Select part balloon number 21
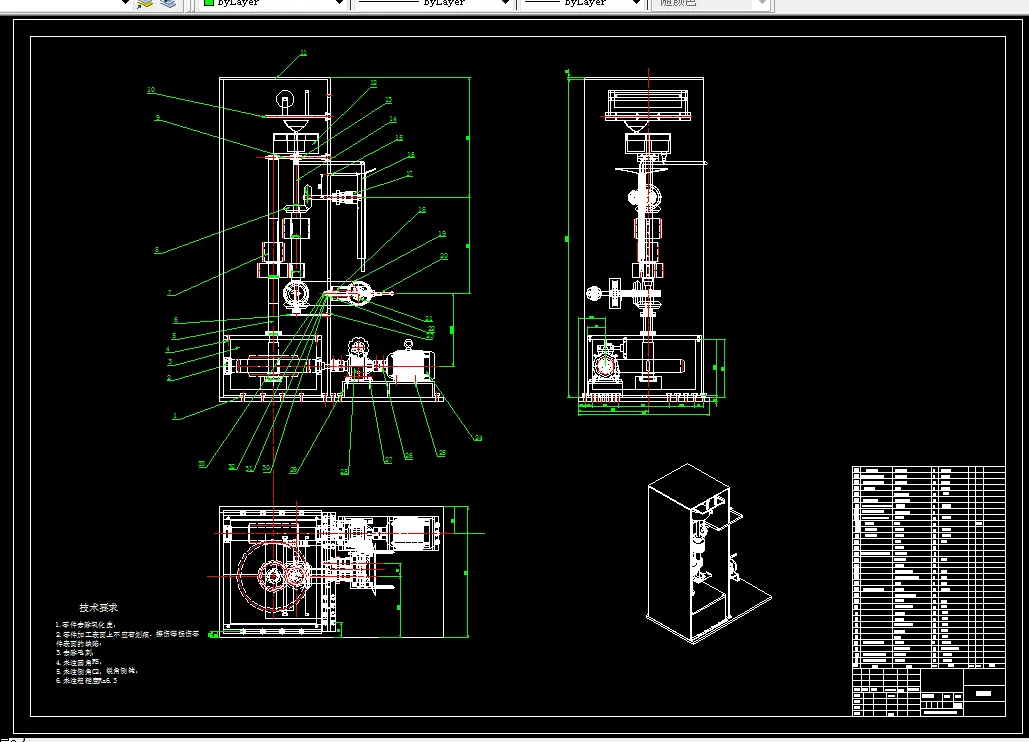 pyautogui.click(x=429, y=319)
